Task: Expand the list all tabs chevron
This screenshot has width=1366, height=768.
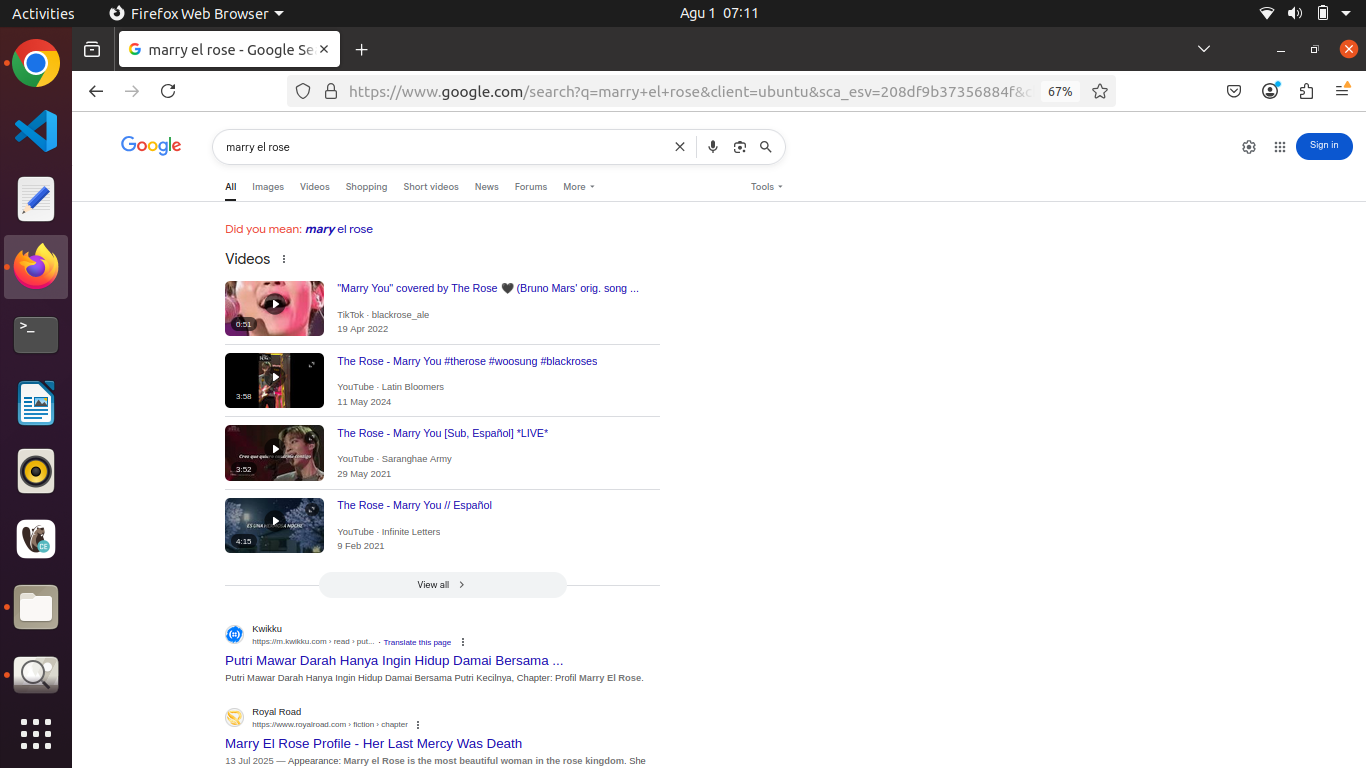Action: tap(1204, 49)
